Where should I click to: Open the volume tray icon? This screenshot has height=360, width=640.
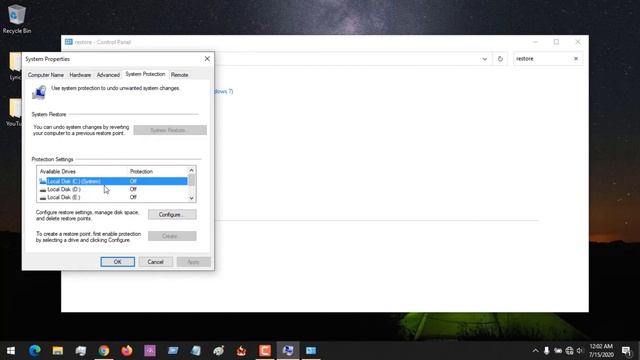[580, 351]
